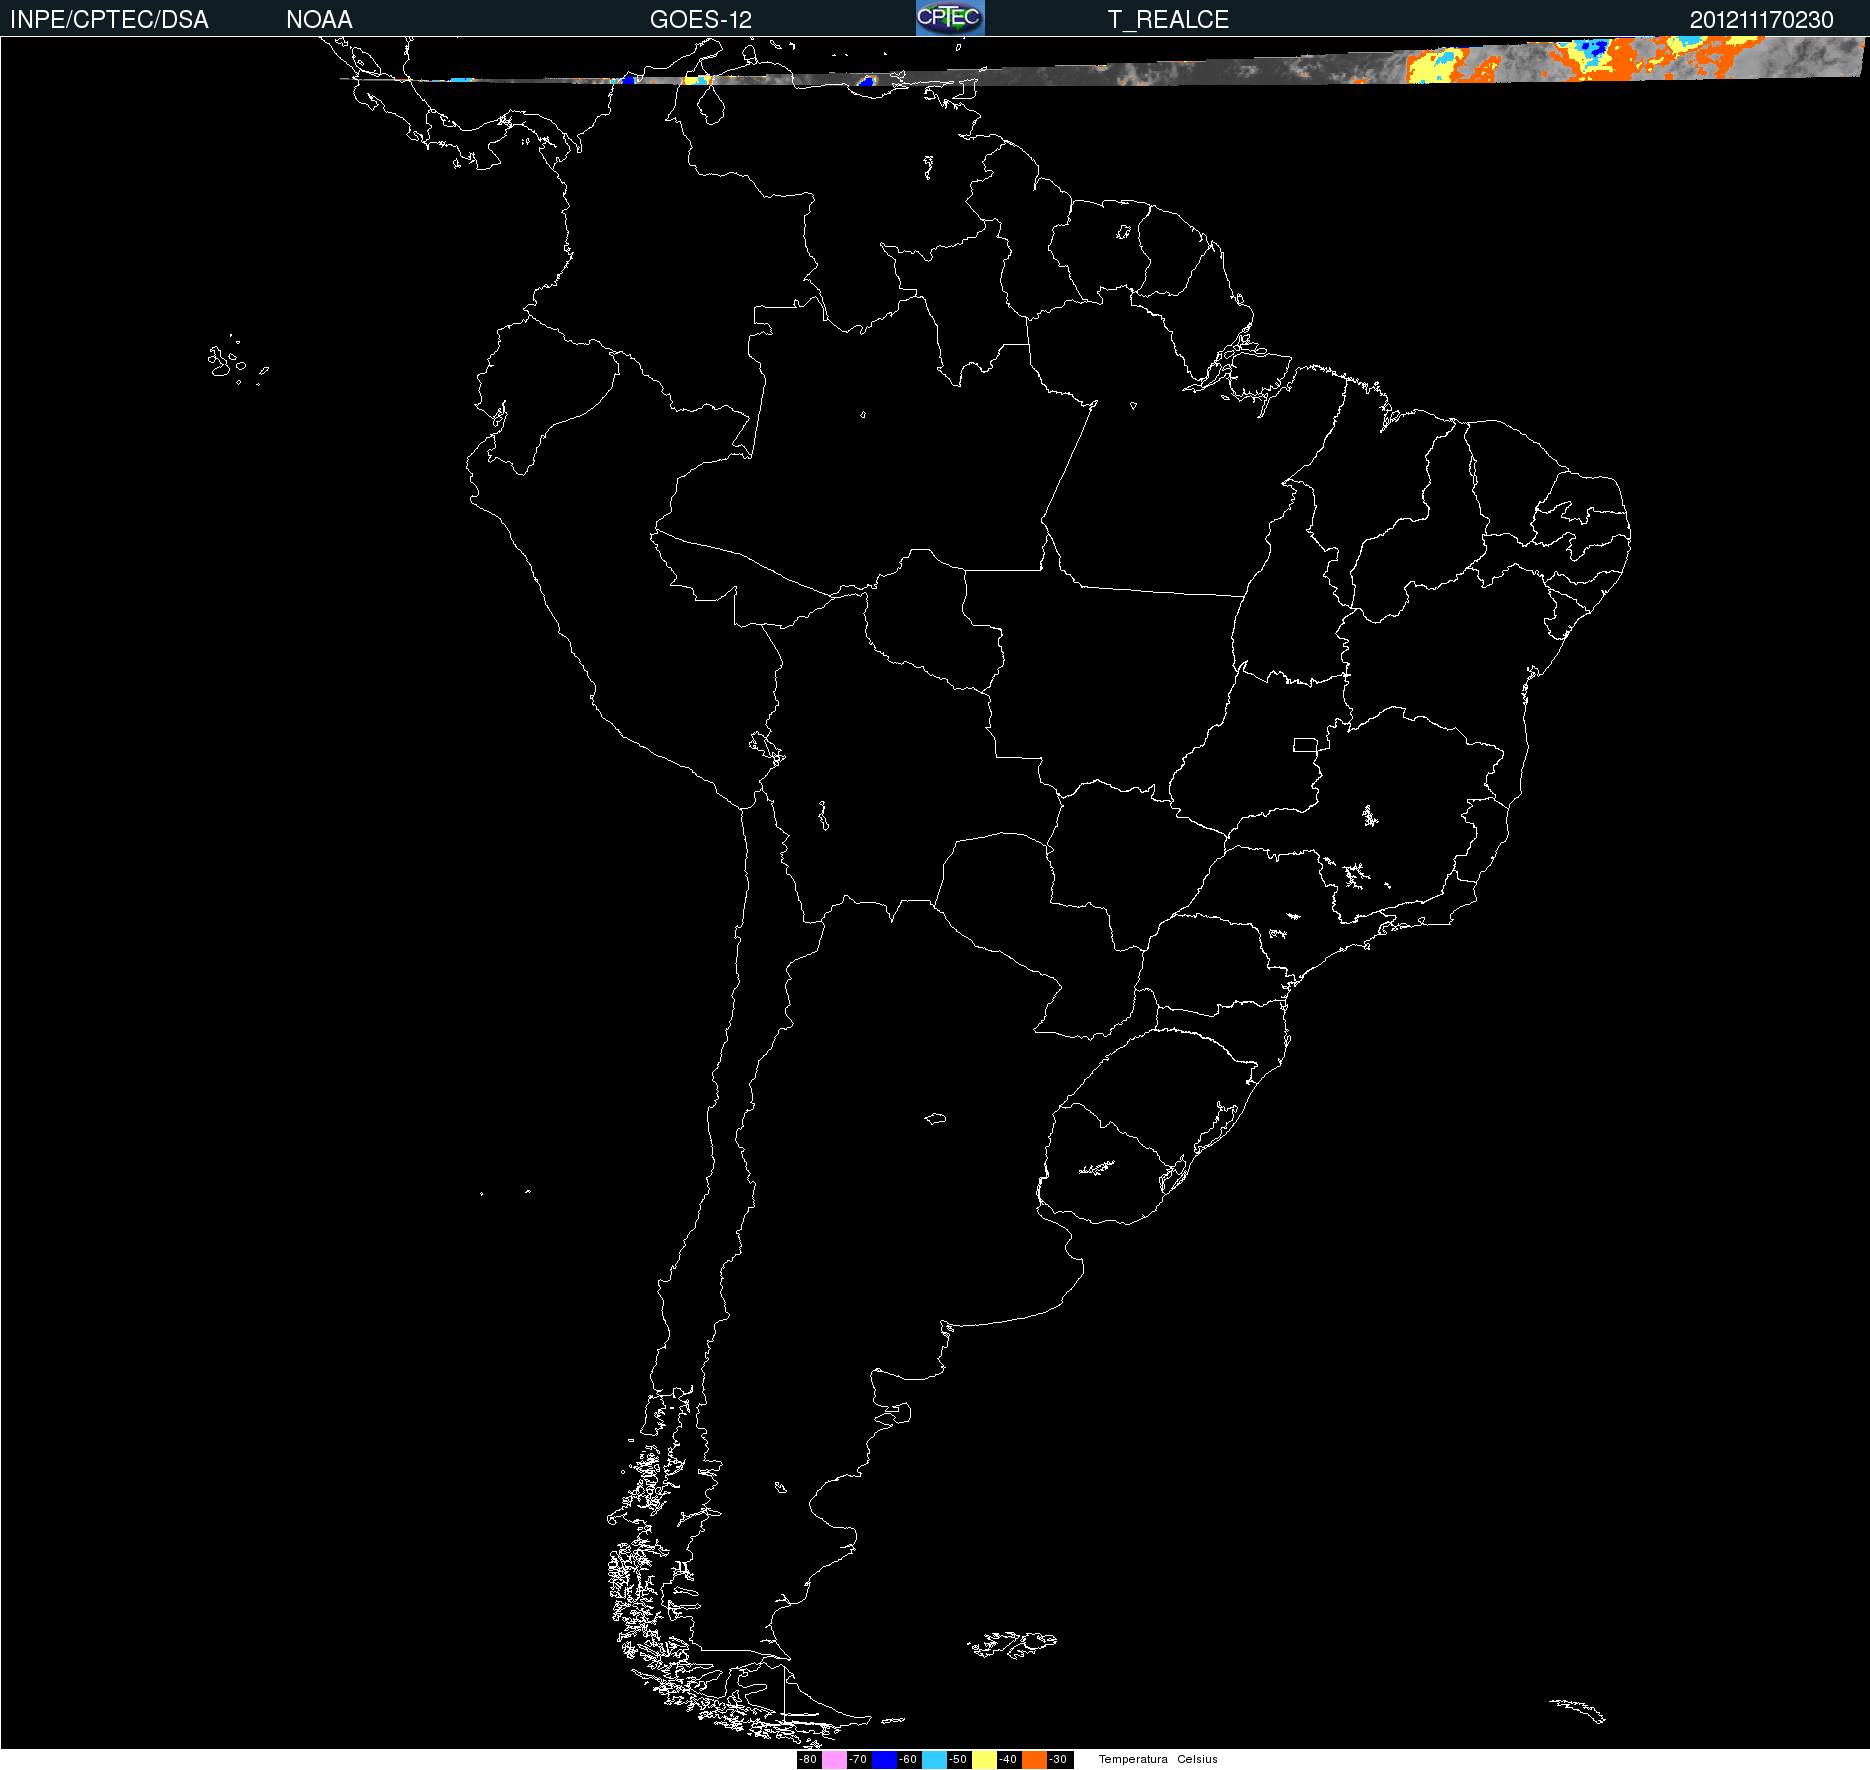Screen dimensions: 1870x1770
Task: Click the -30 legend value
Action: click(x=1058, y=1759)
